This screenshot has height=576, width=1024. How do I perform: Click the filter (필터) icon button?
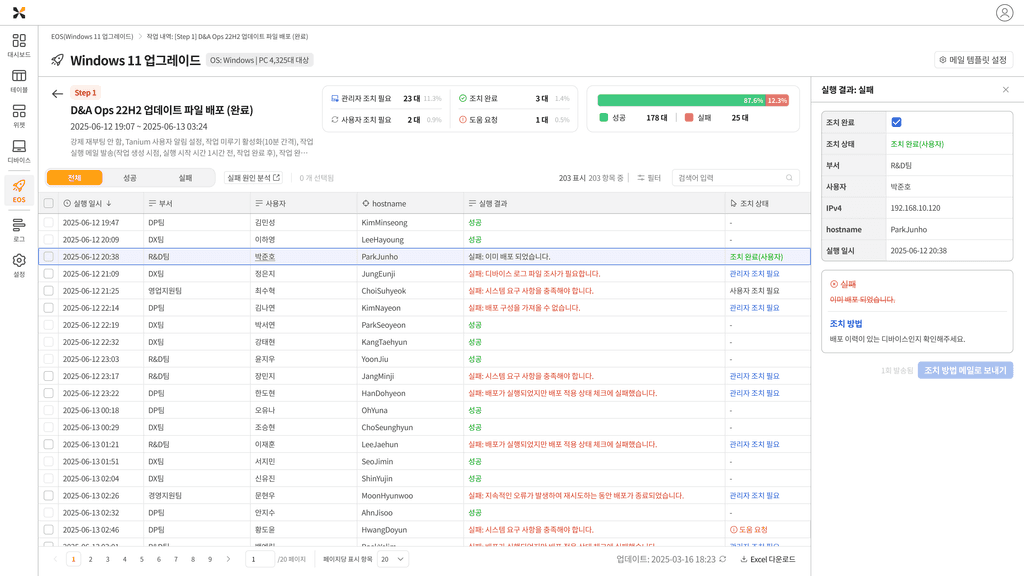(649, 178)
